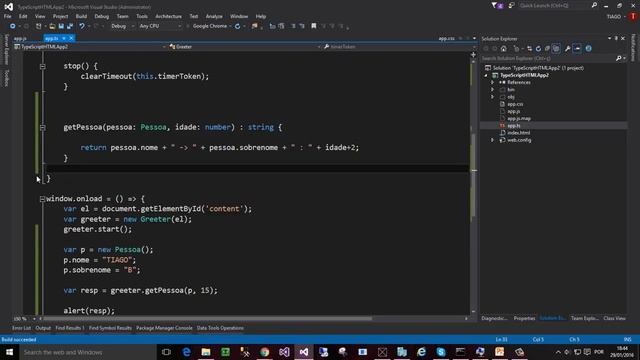
Task: Collapse the window.onload outline toggle
Action: (42, 199)
